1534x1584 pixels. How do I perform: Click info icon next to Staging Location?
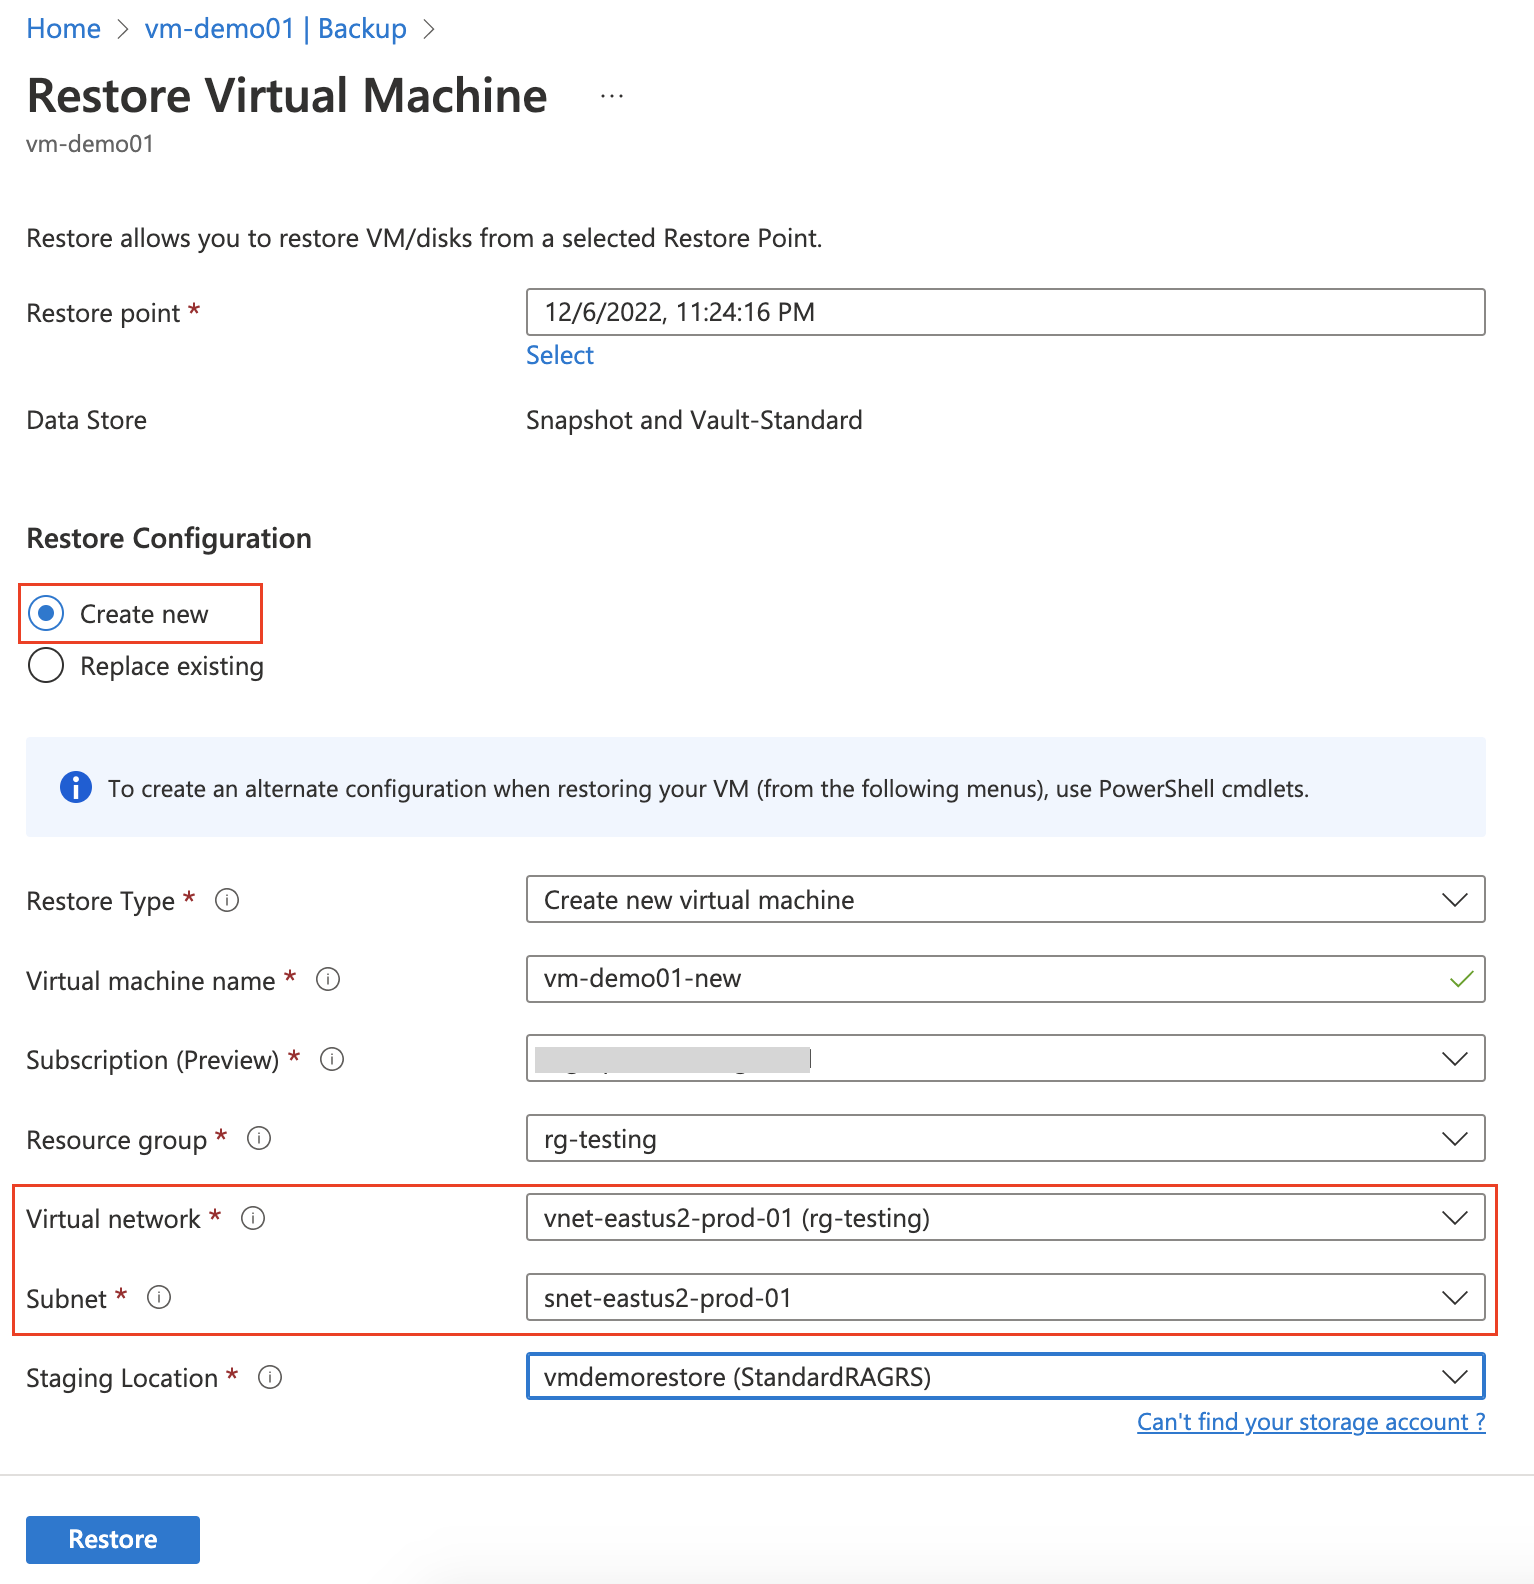coord(270,1377)
